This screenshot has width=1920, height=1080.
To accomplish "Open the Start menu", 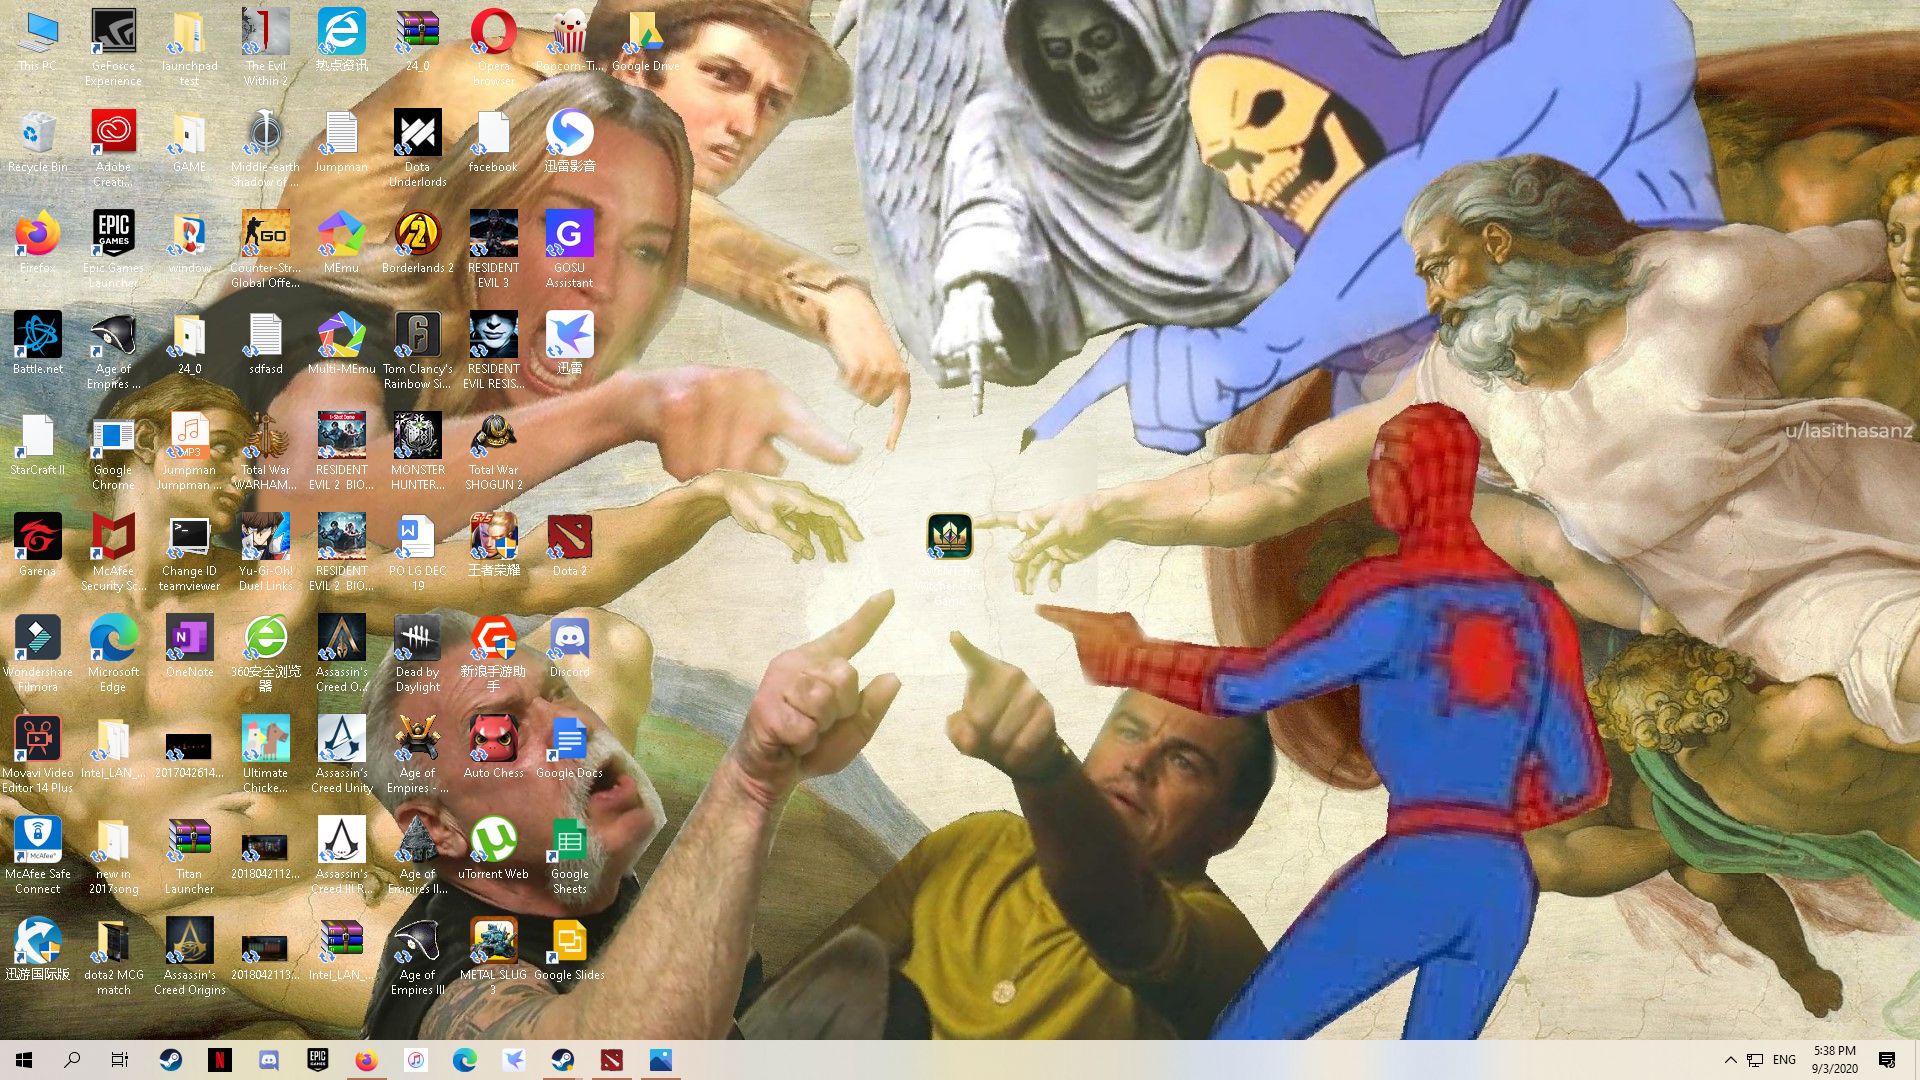I will (x=22, y=1059).
